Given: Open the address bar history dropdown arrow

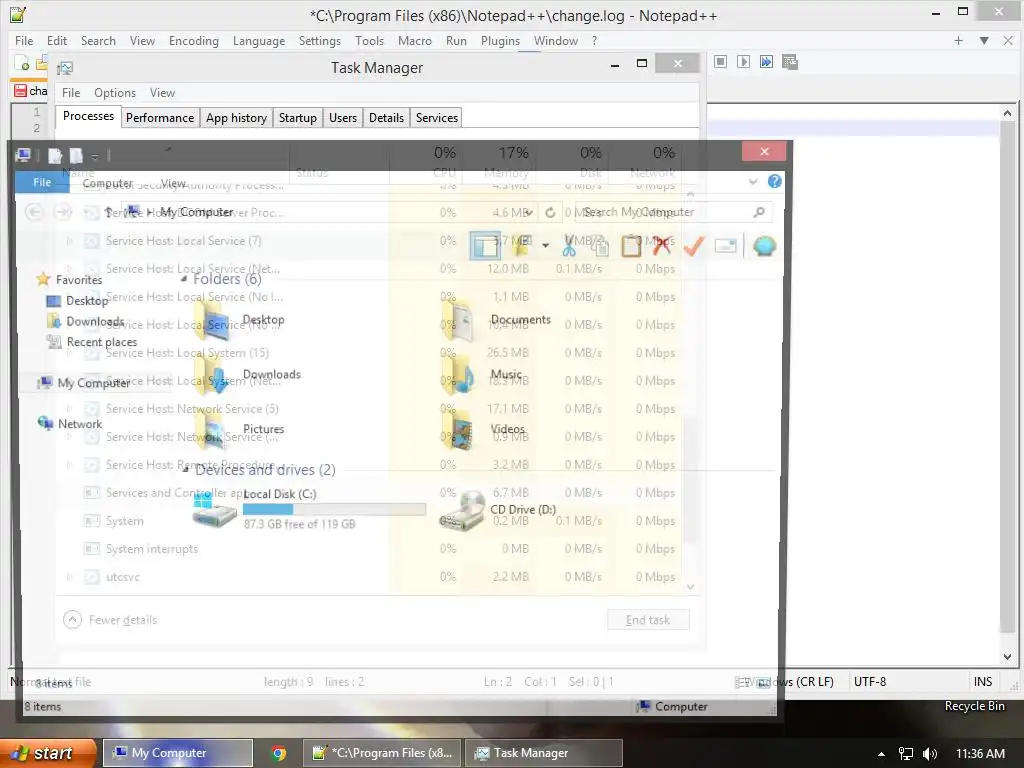Looking at the screenshot, I should (x=528, y=212).
